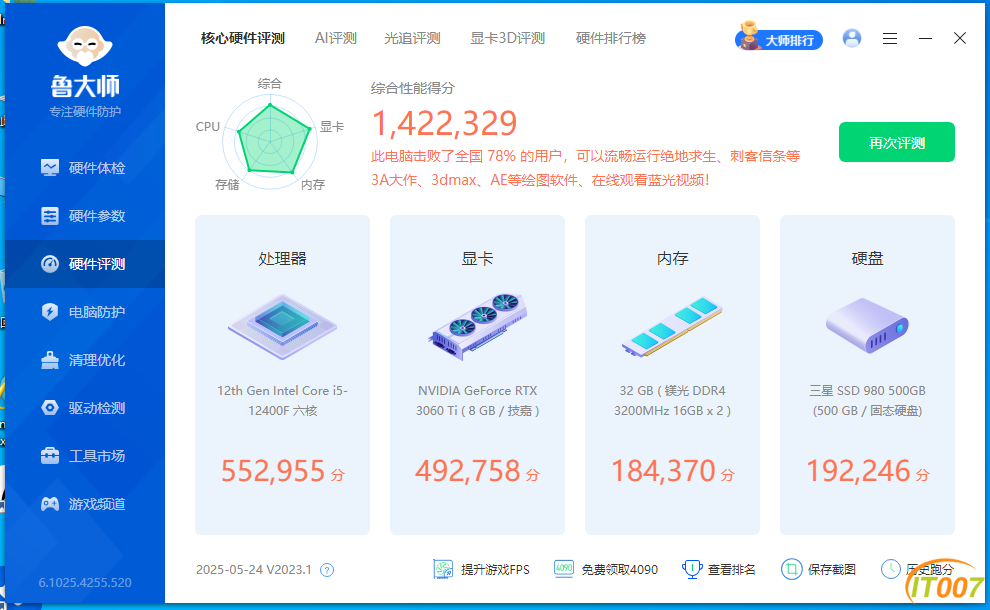990x610 pixels.
Task: Click the 专注硬件防护 slogan
Action: tap(85, 112)
